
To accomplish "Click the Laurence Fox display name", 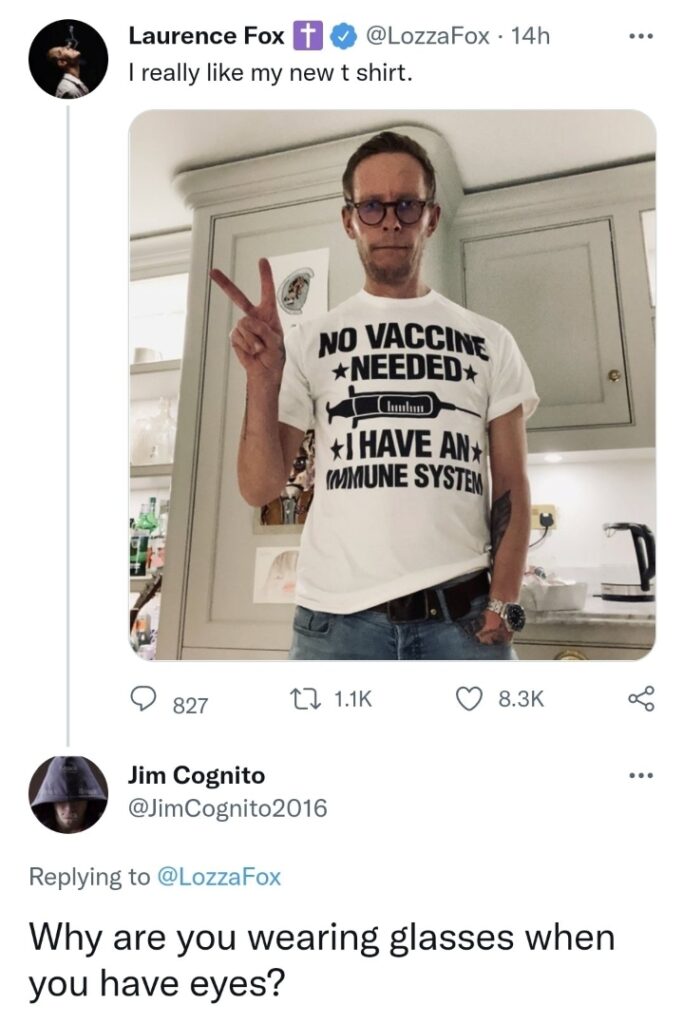I will 206,36.
